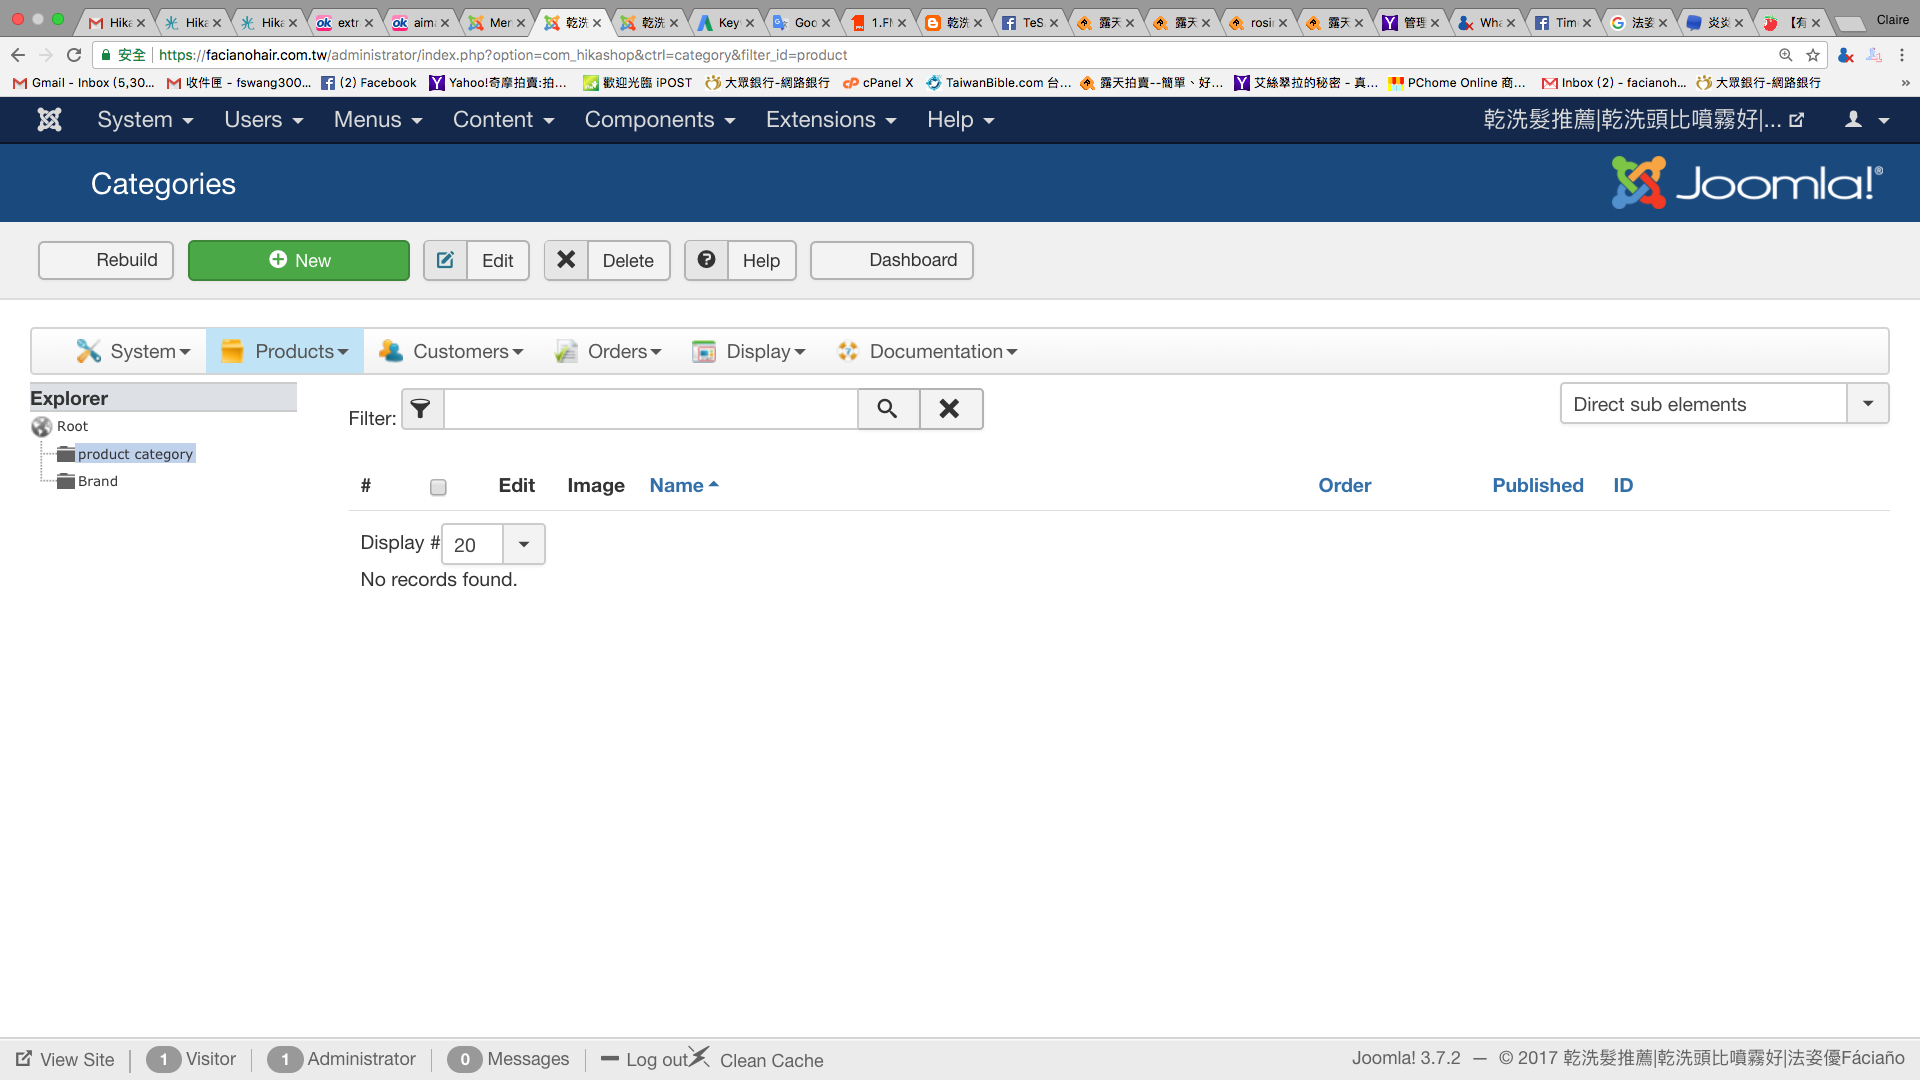Click the Rebuild button
This screenshot has width=1920, height=1080.
(106, 260)
